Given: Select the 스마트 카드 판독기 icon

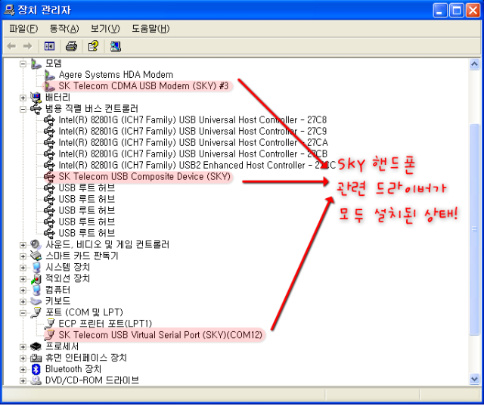Looking at the screenshot, I should [36, 256].
